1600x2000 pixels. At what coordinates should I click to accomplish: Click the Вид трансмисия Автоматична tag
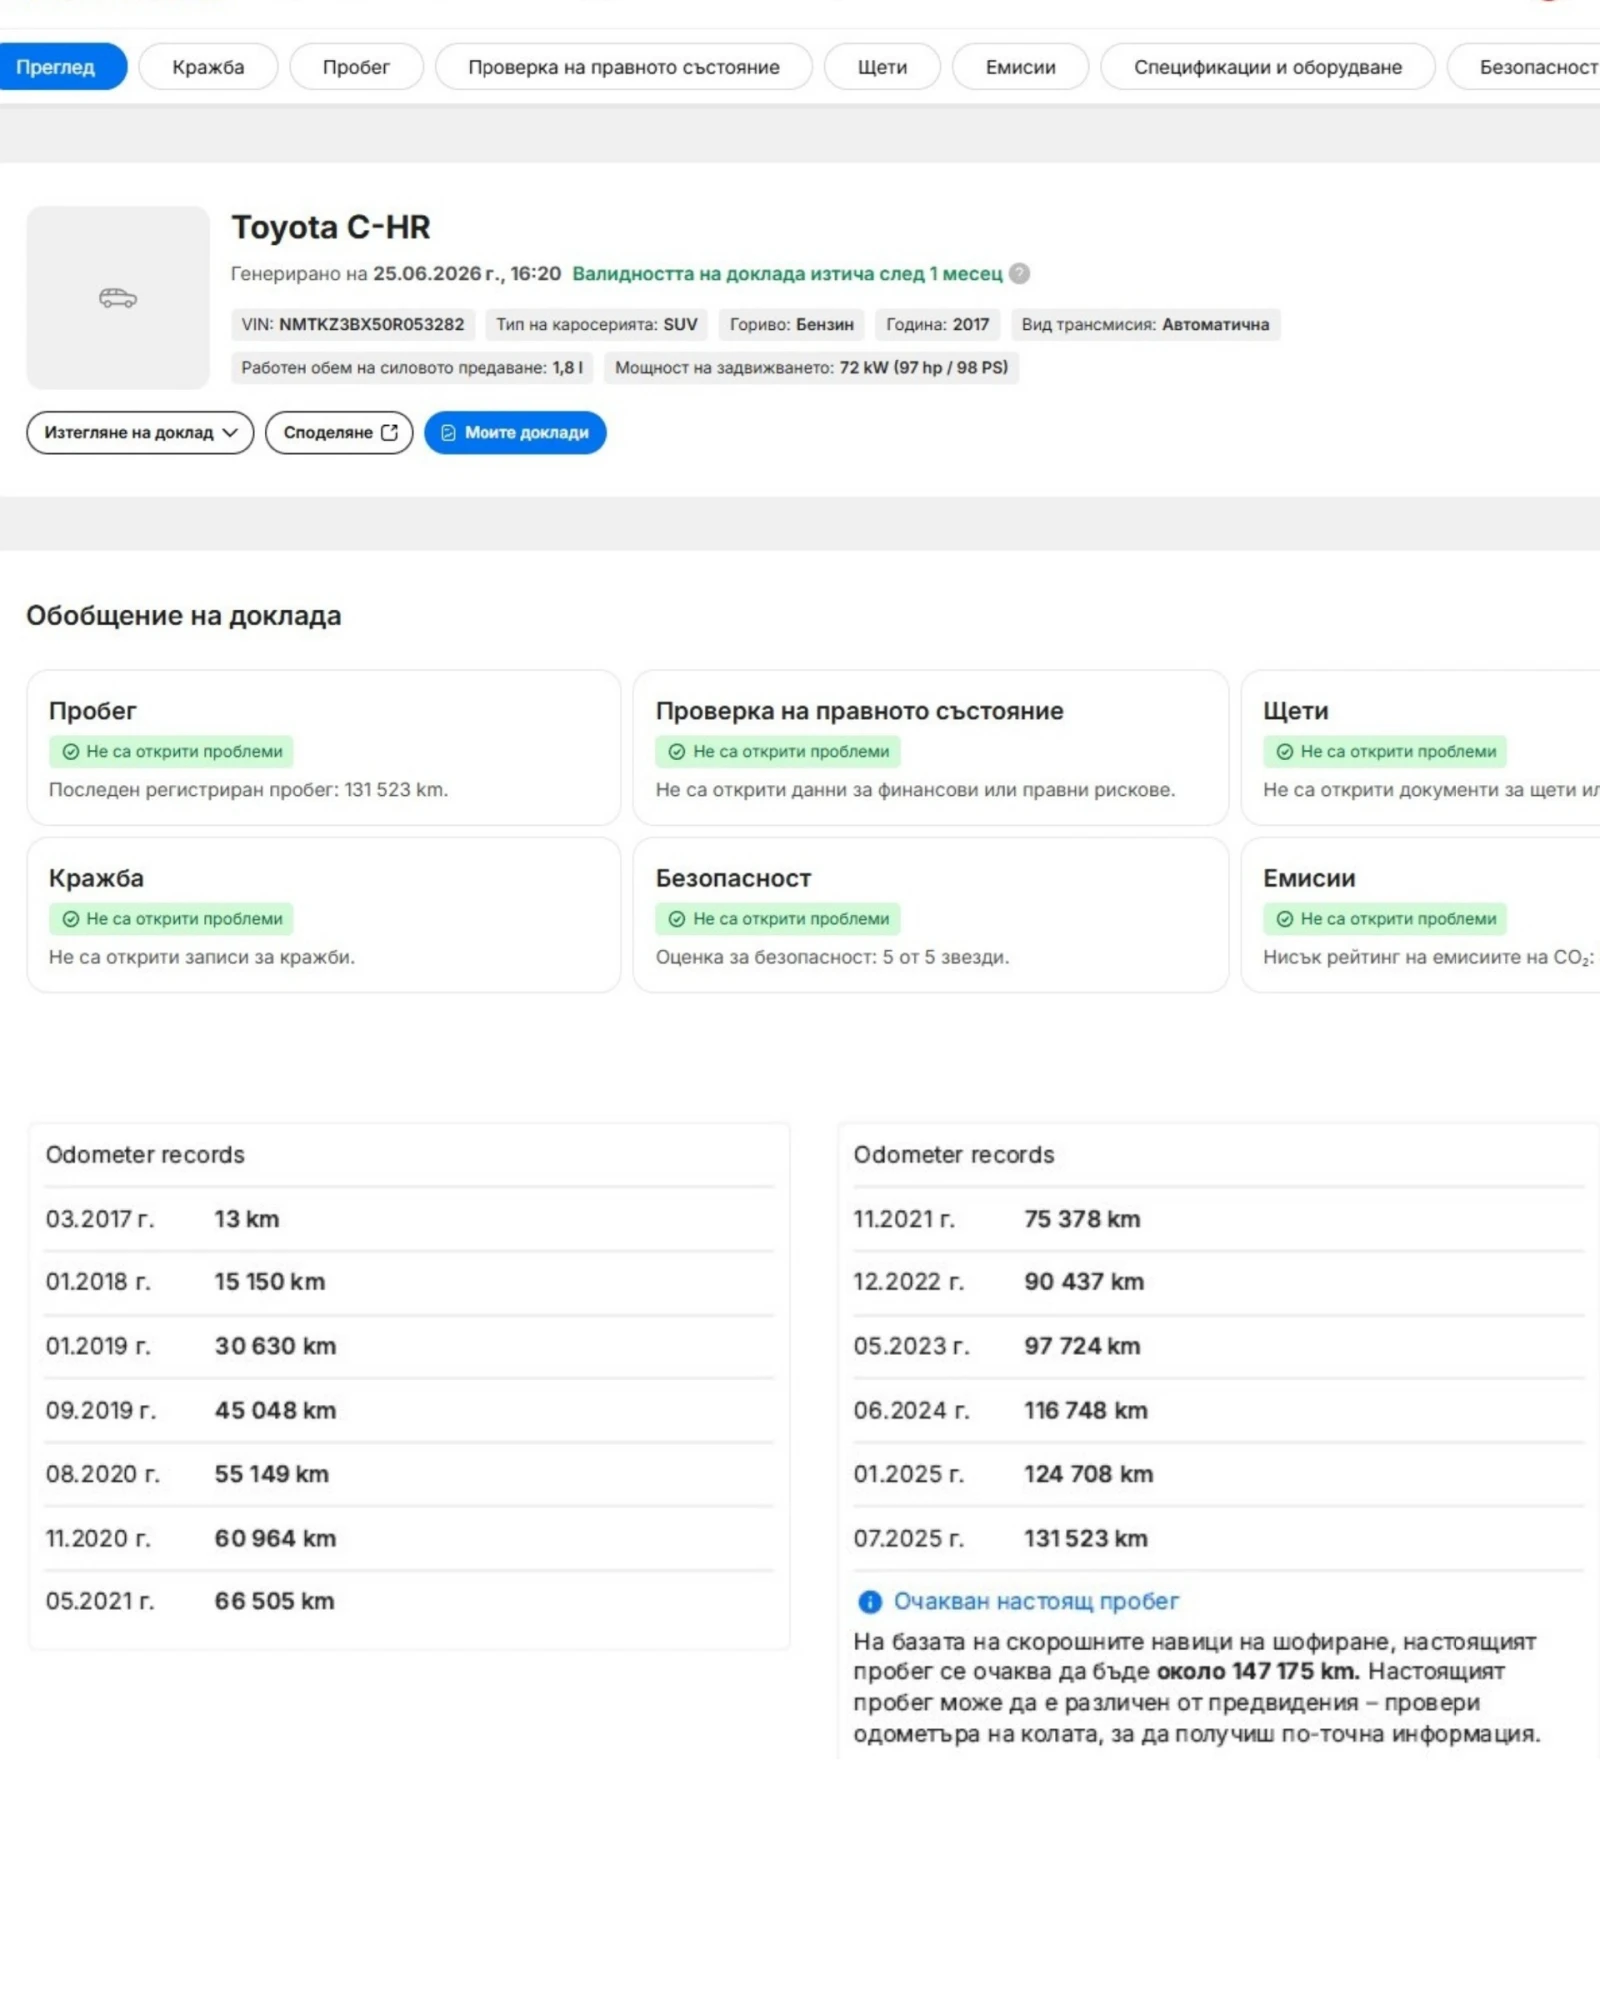coord(1145,324)
